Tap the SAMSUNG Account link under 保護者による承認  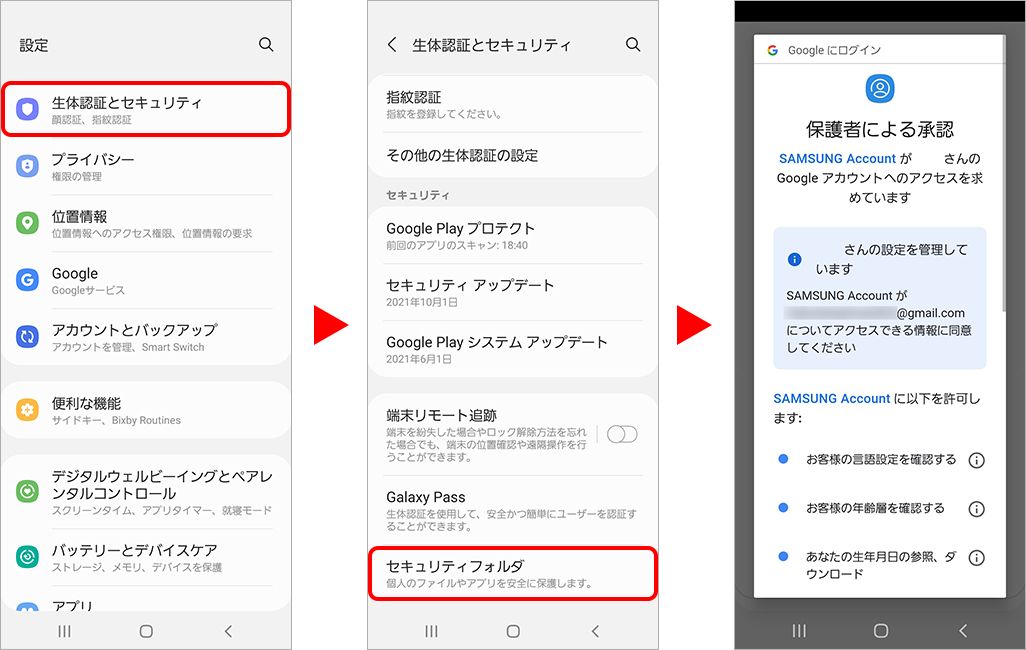point(837,158)
